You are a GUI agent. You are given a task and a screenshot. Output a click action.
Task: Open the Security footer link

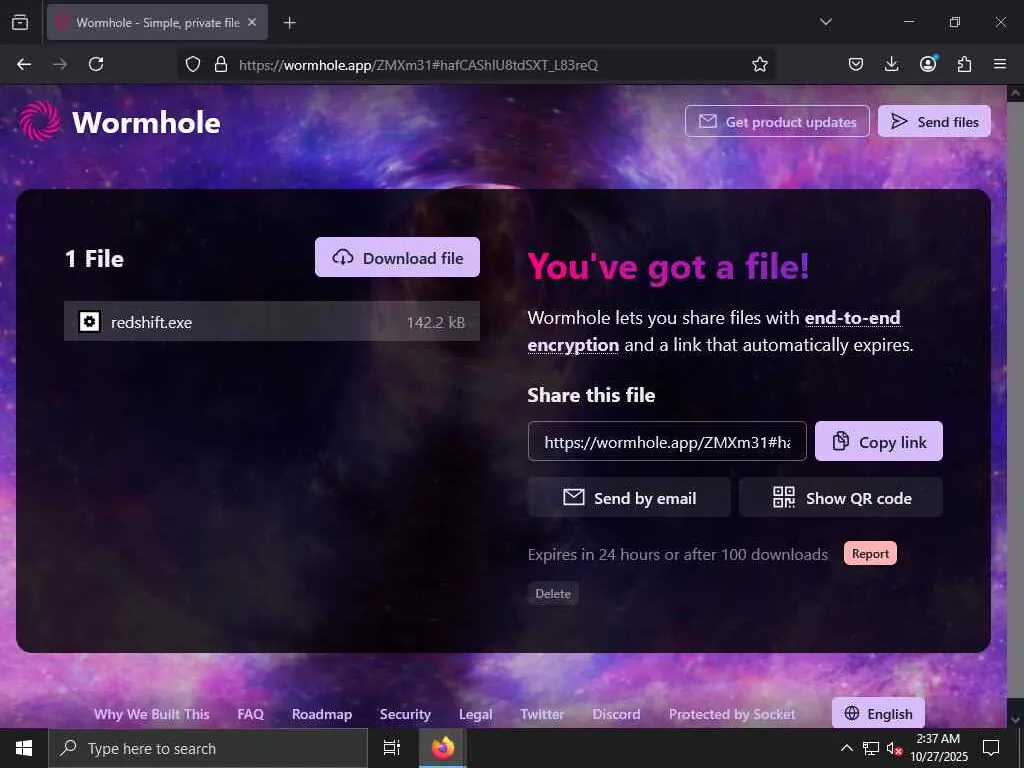[x=405, y=714]
